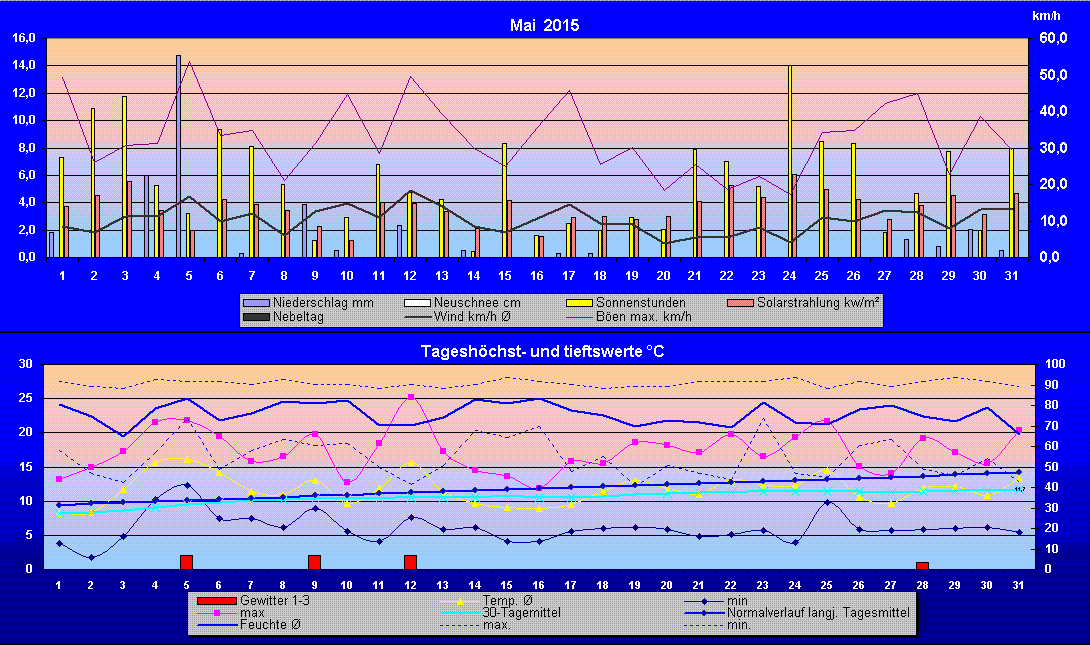1090x645 pixels.
Task: Click the red thunderstorm bar on day 9
Action: 314,562
